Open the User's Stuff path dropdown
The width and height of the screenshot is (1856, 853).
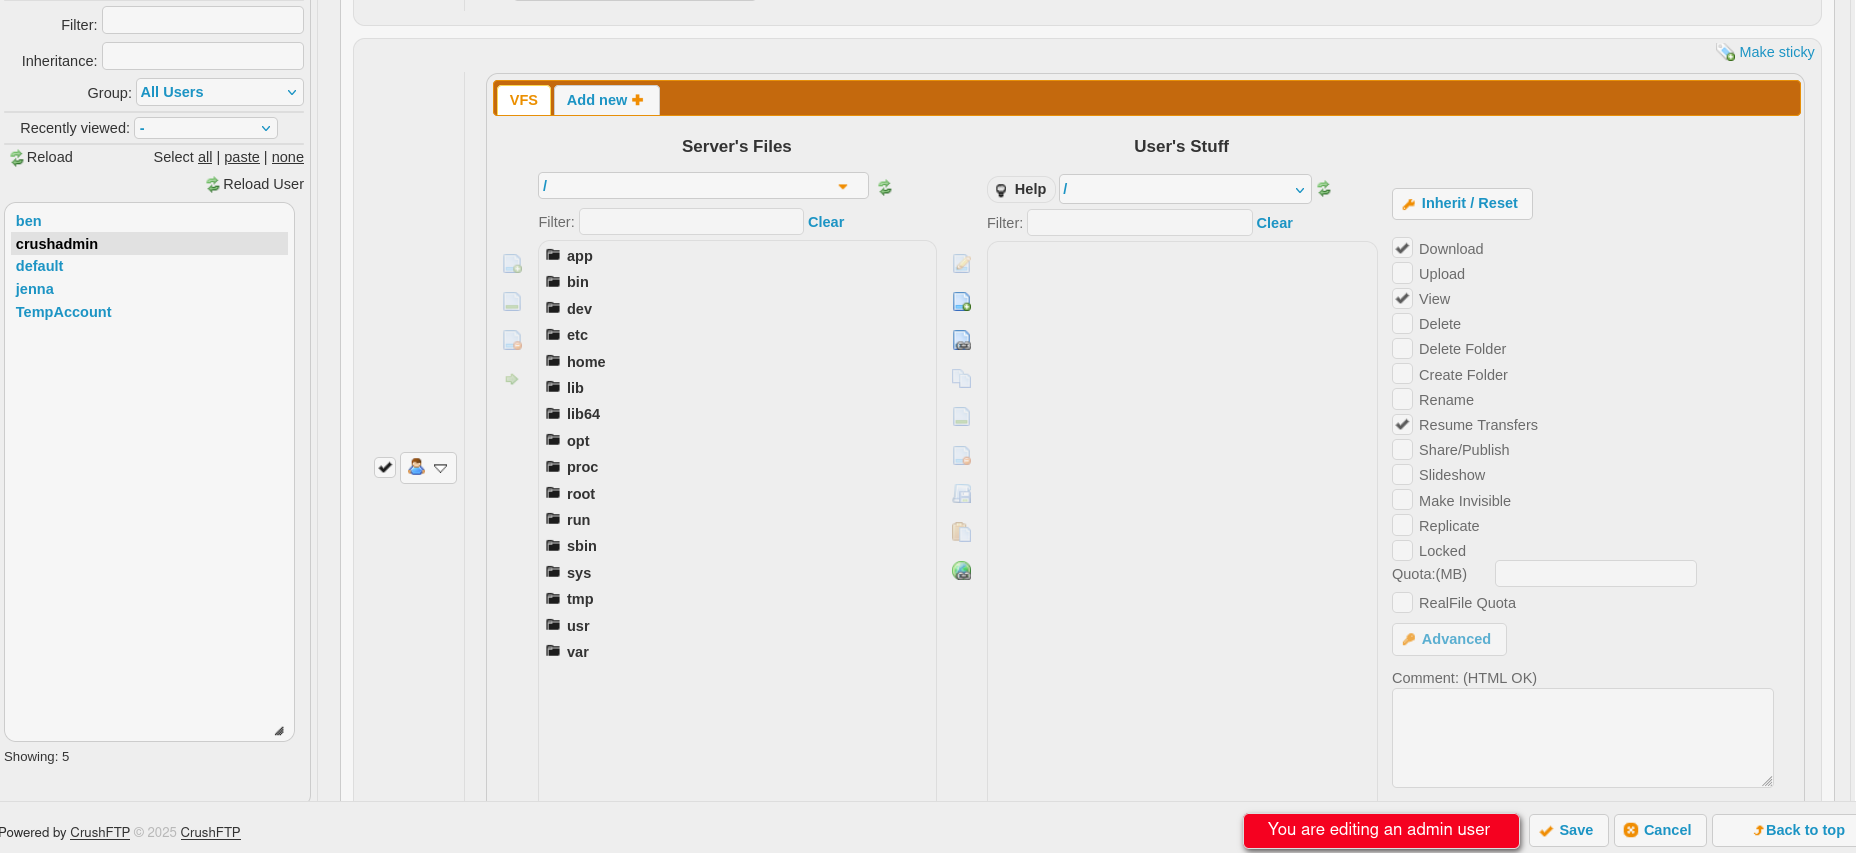coord(1185,189)
